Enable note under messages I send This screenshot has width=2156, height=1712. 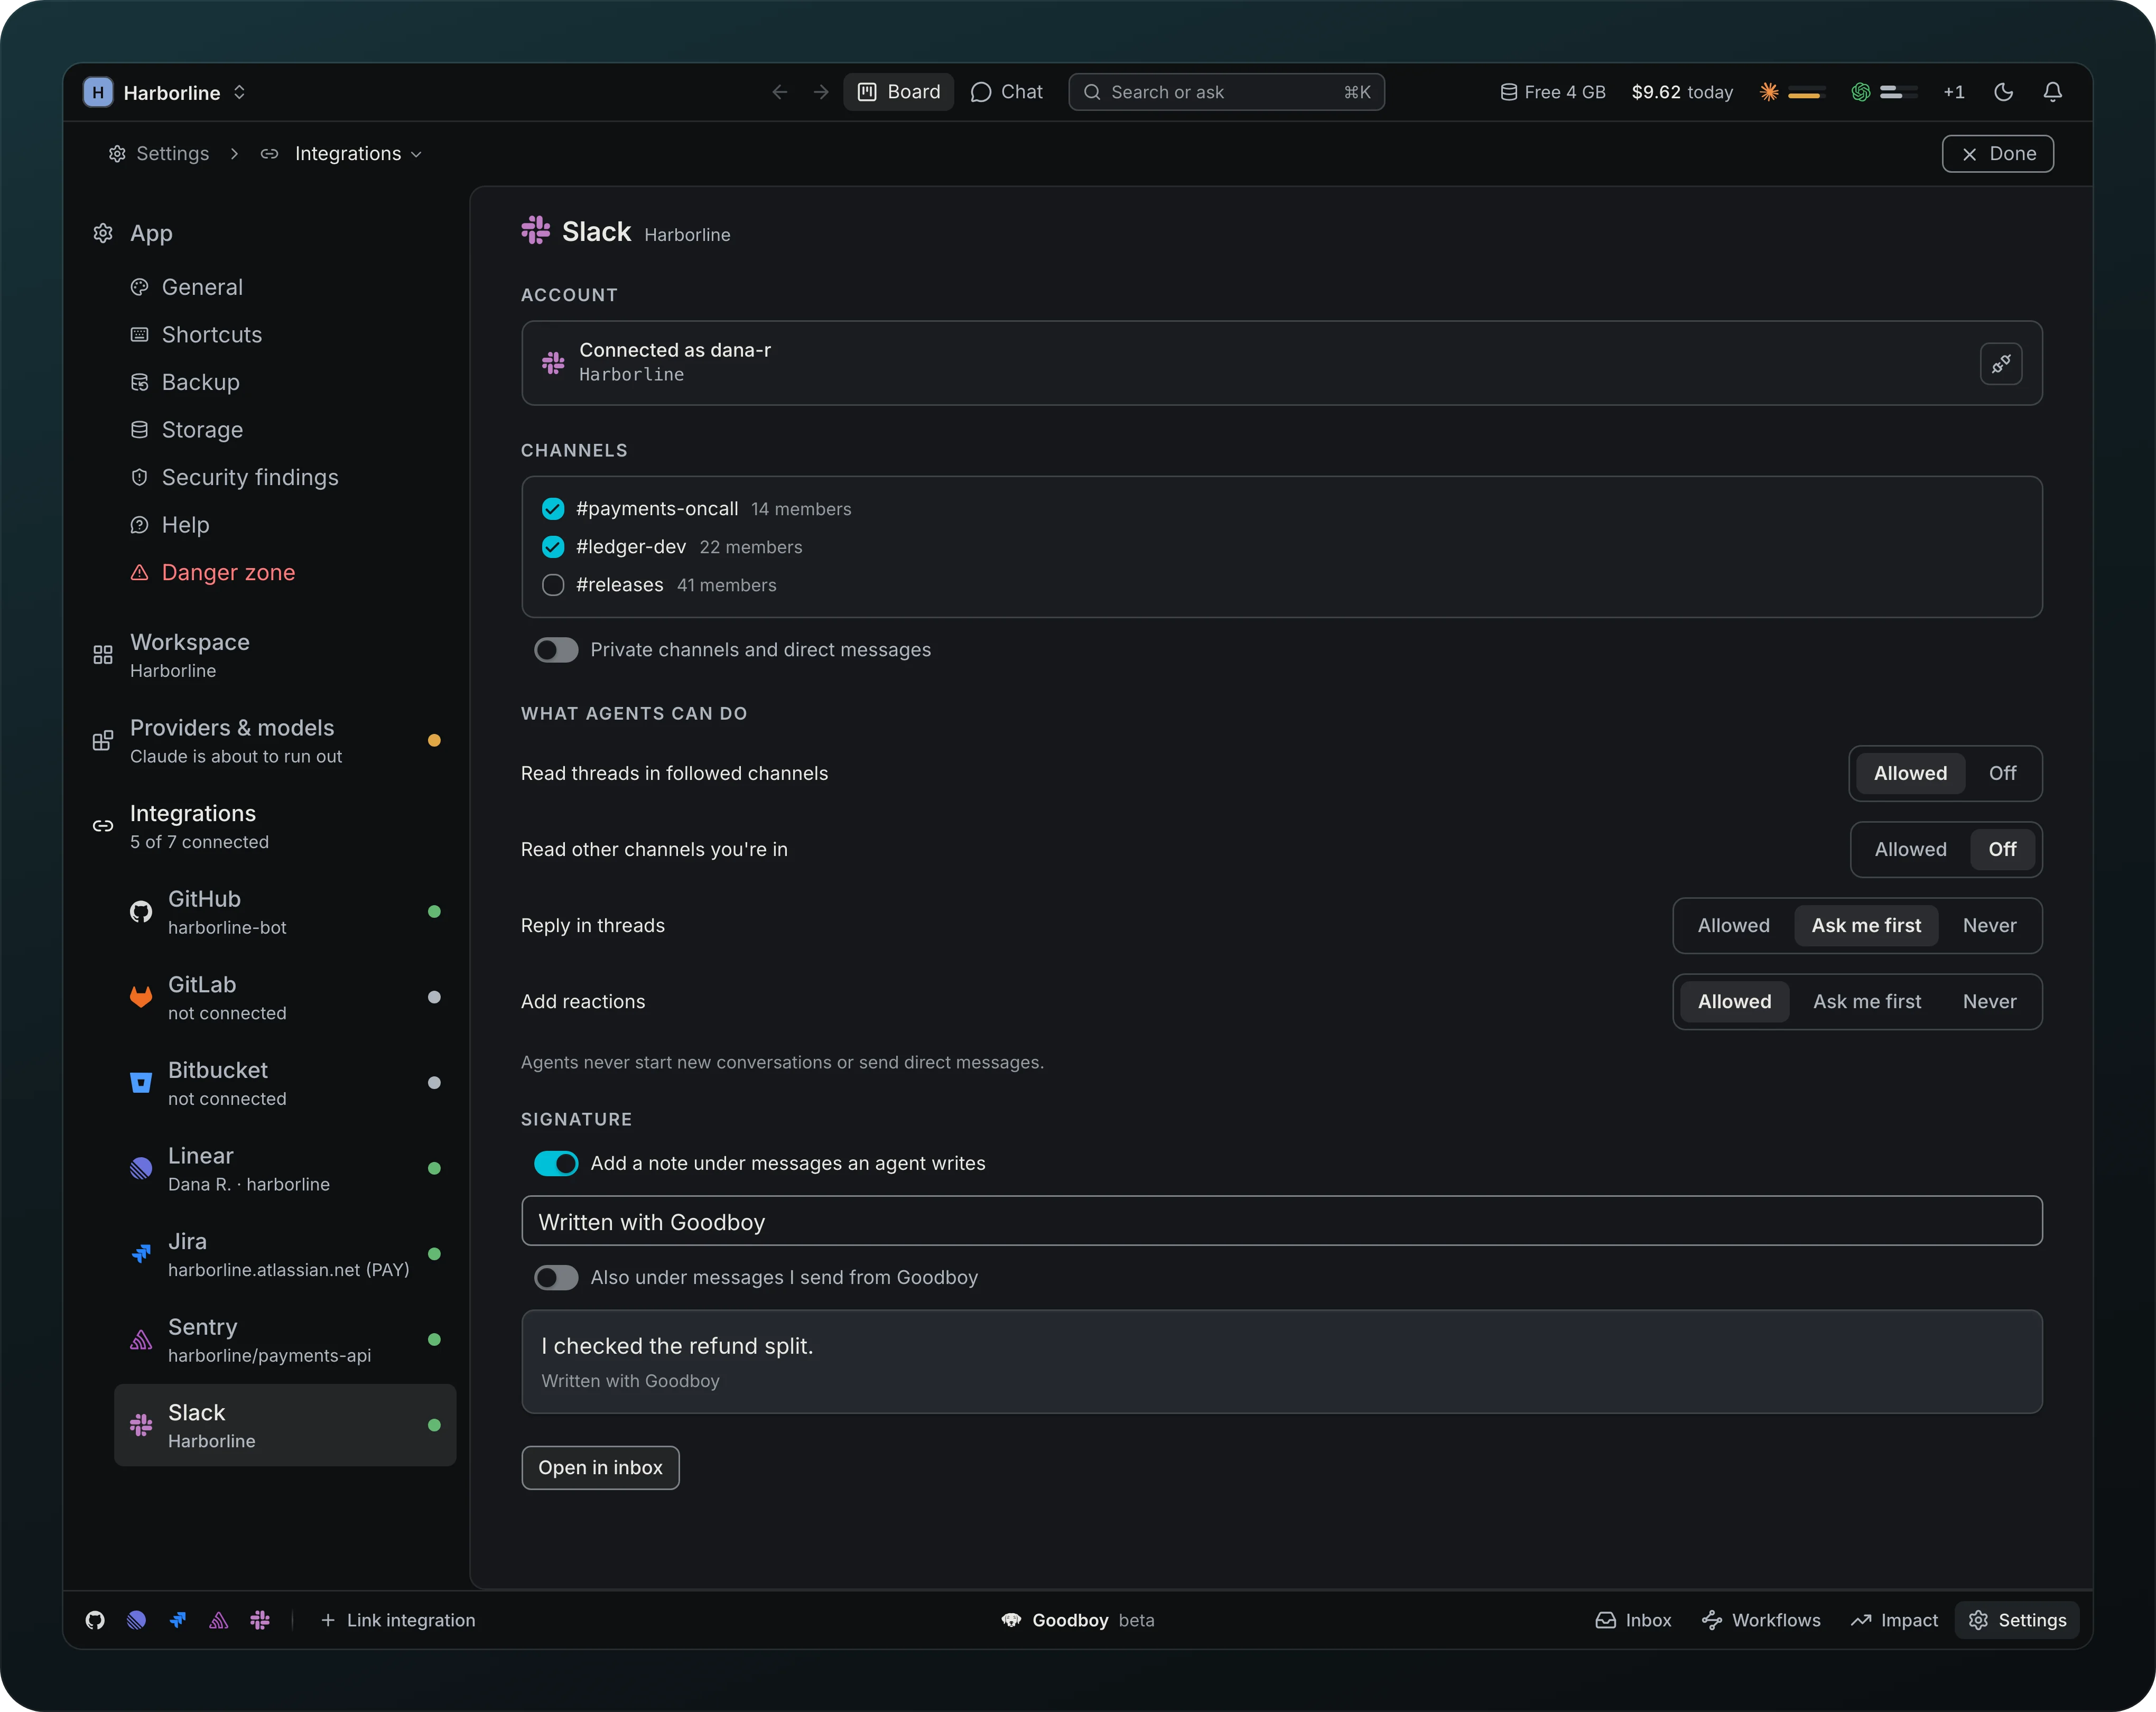click(x=556, y=1277)
